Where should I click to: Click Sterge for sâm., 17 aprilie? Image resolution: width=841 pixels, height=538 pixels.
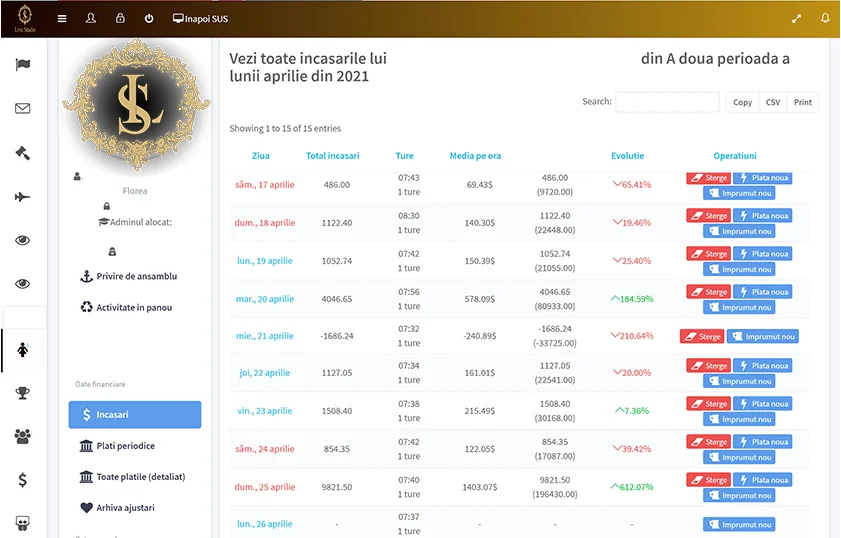click(708, 178)
